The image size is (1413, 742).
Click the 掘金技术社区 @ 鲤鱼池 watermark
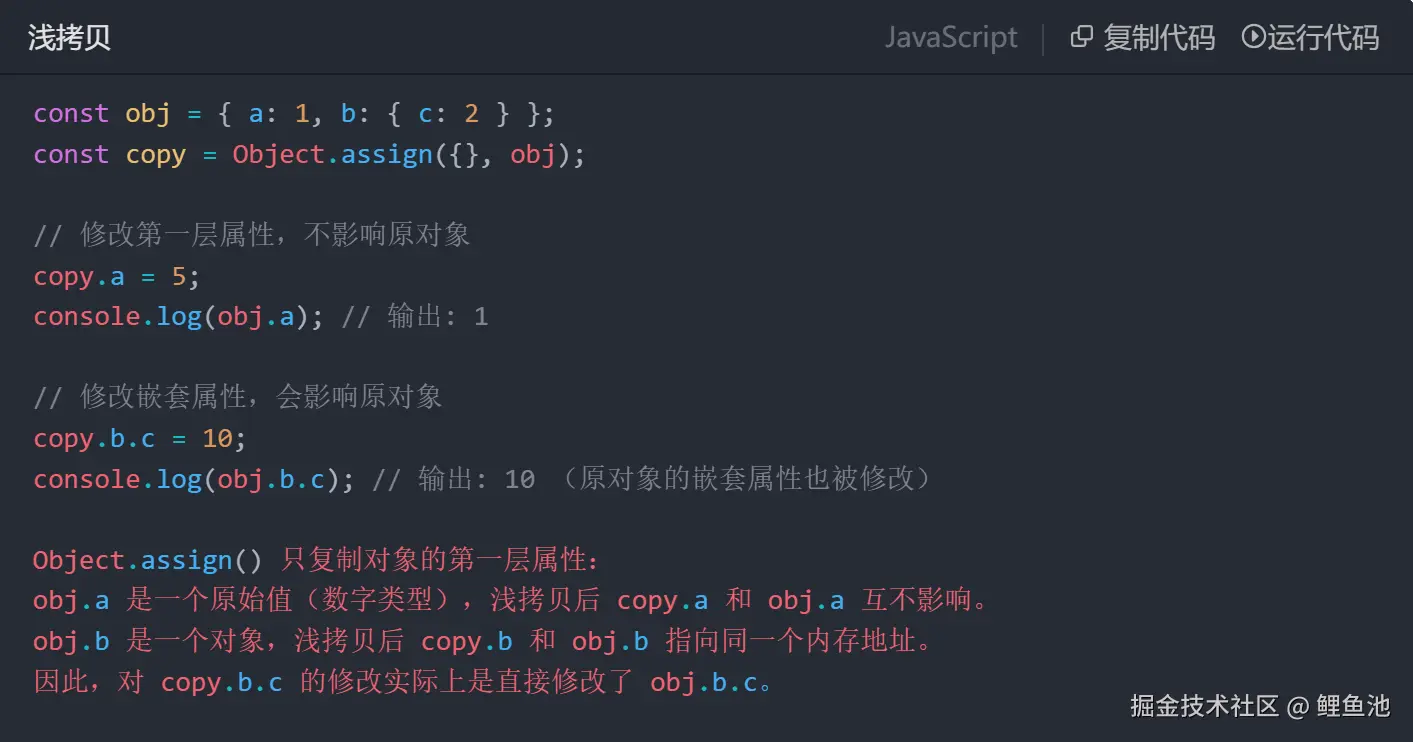(1260, 706)
